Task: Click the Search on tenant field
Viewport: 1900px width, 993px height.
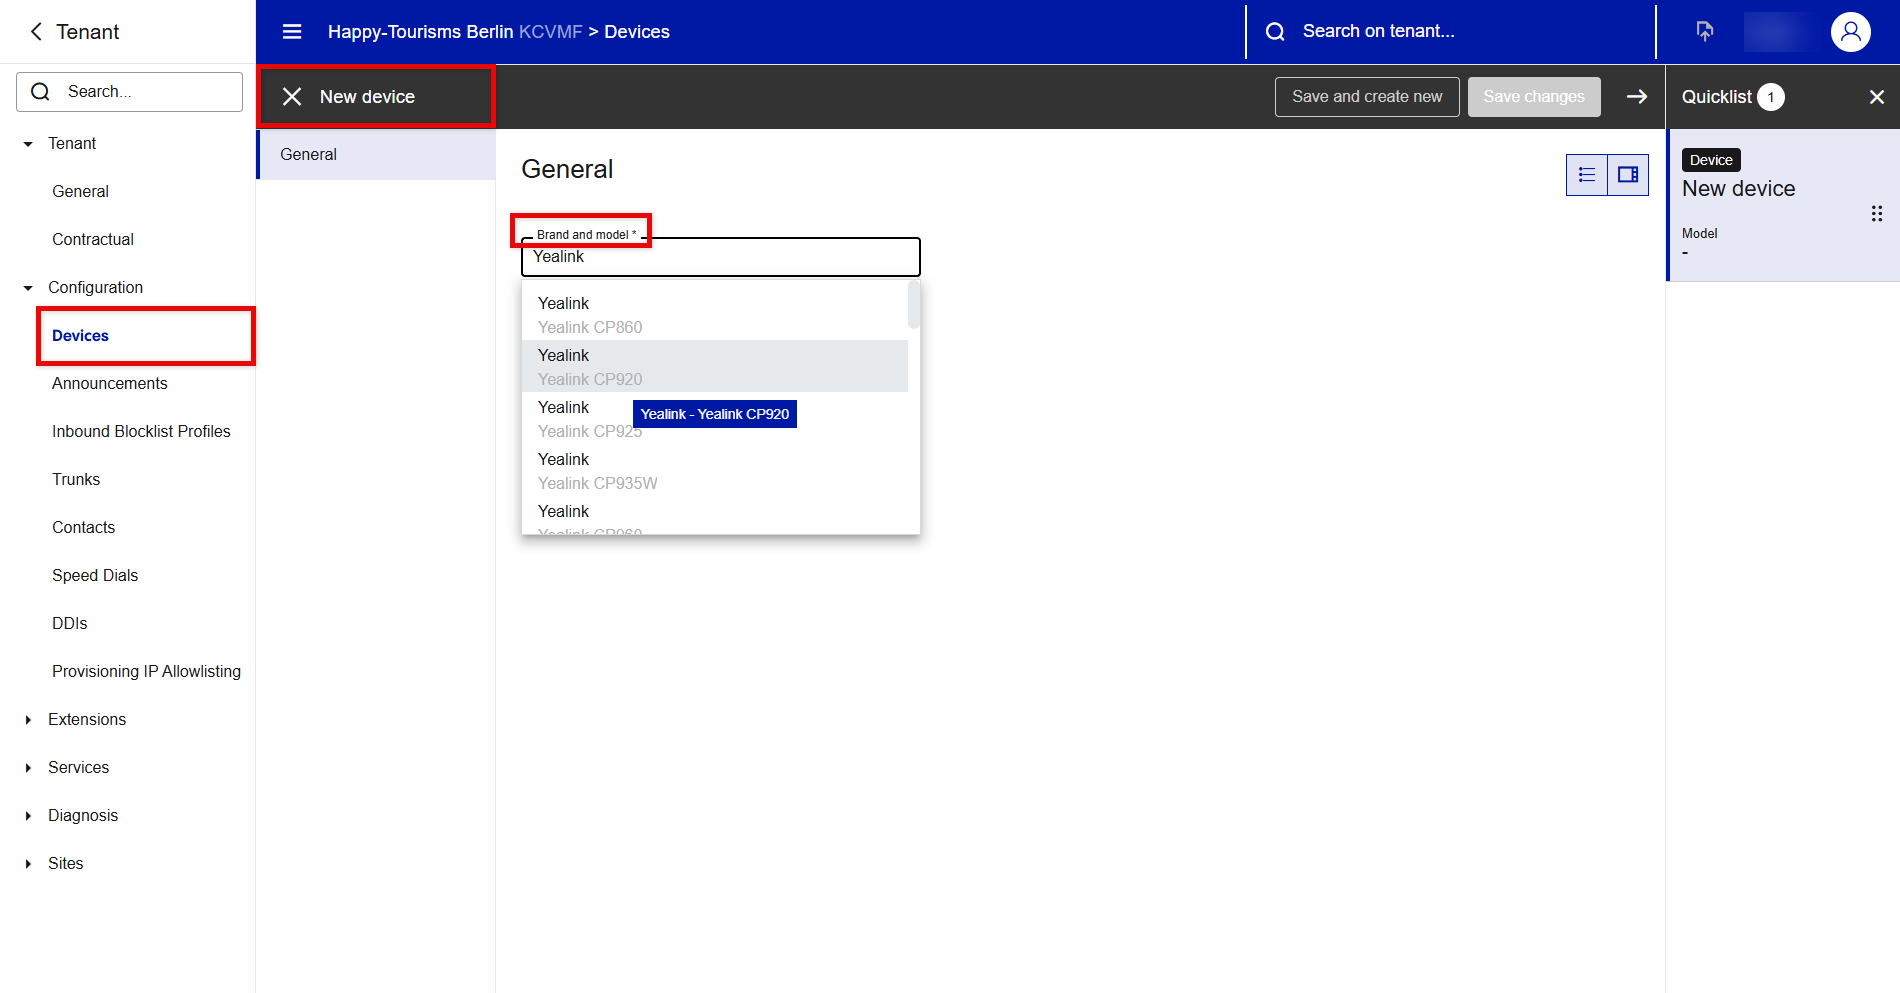Action: point(1450,32)
